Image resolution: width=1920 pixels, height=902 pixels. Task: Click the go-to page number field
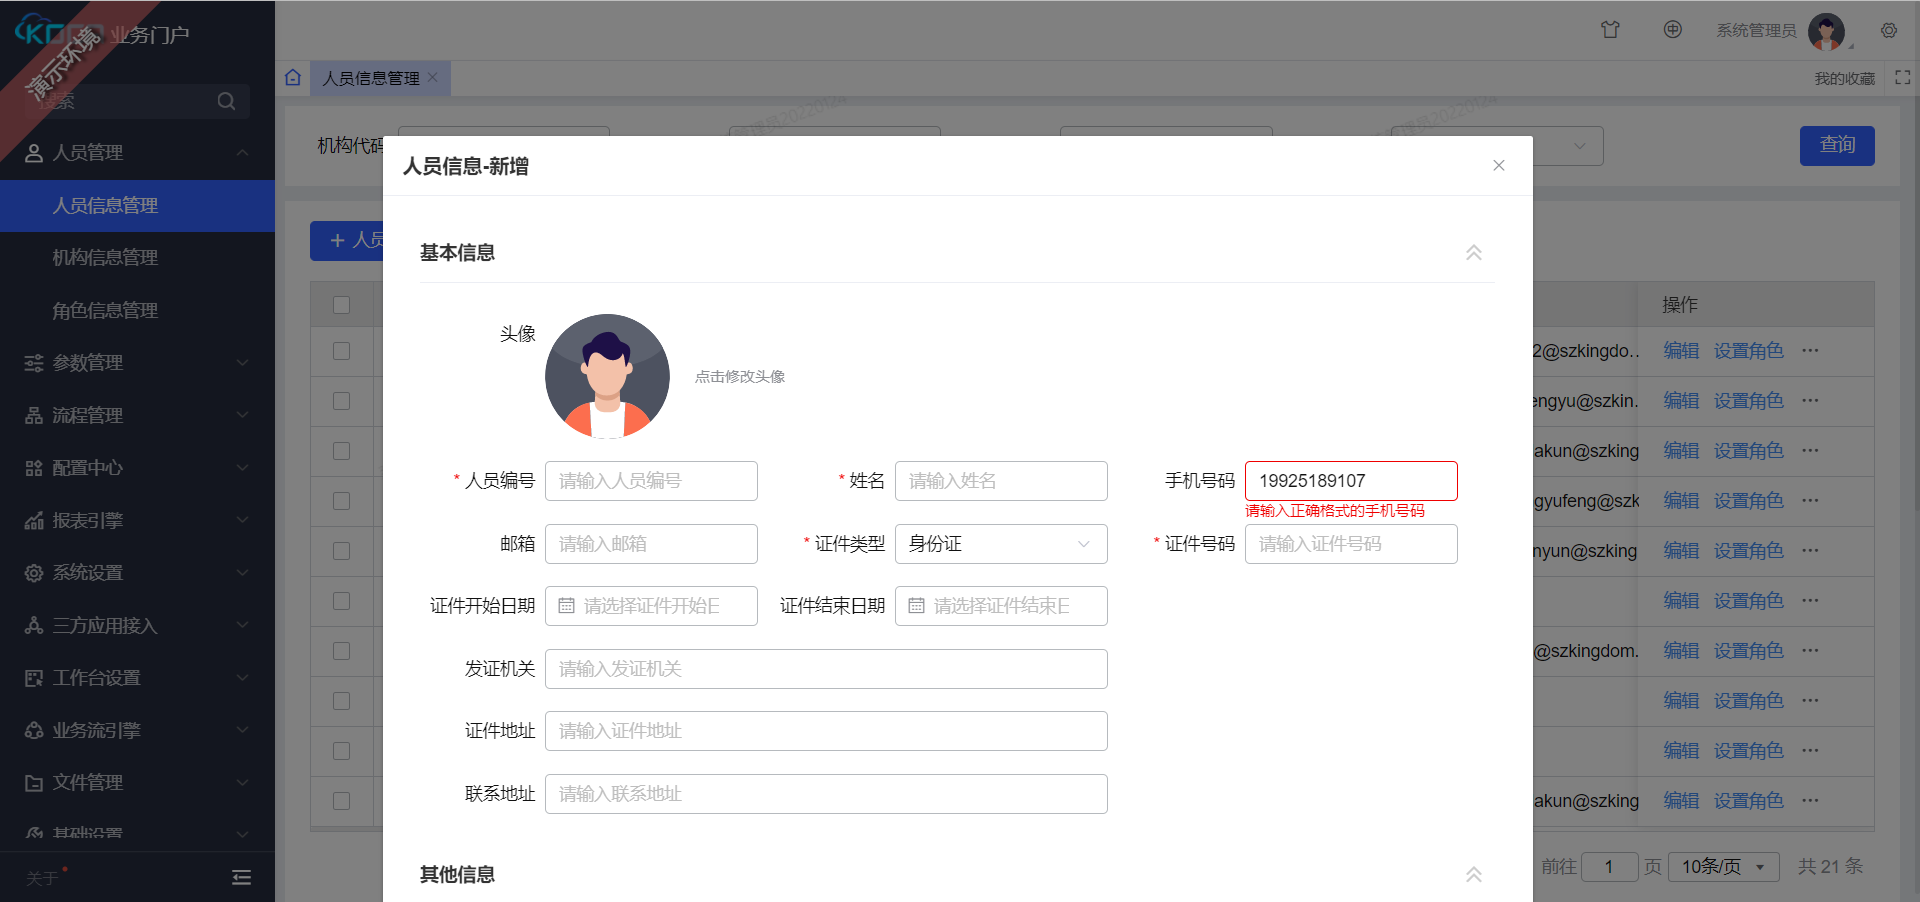tap(1609, 867)
